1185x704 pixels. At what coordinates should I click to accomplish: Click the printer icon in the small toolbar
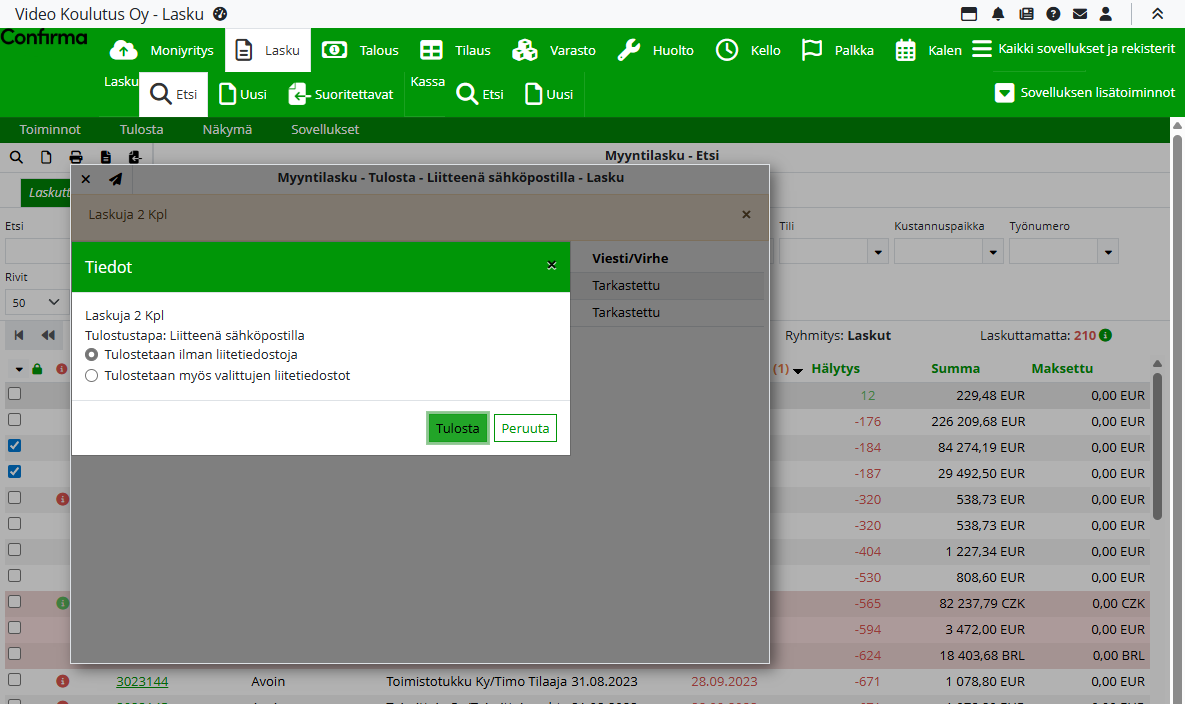[x=76, y=157]
